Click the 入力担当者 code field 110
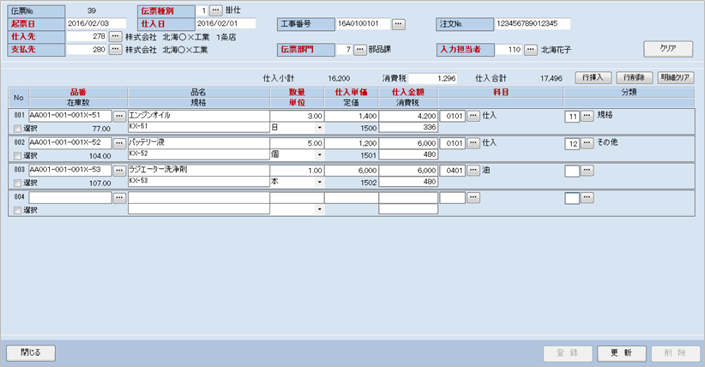This screenshot has width=705, height=367. (x=509, y=50)
